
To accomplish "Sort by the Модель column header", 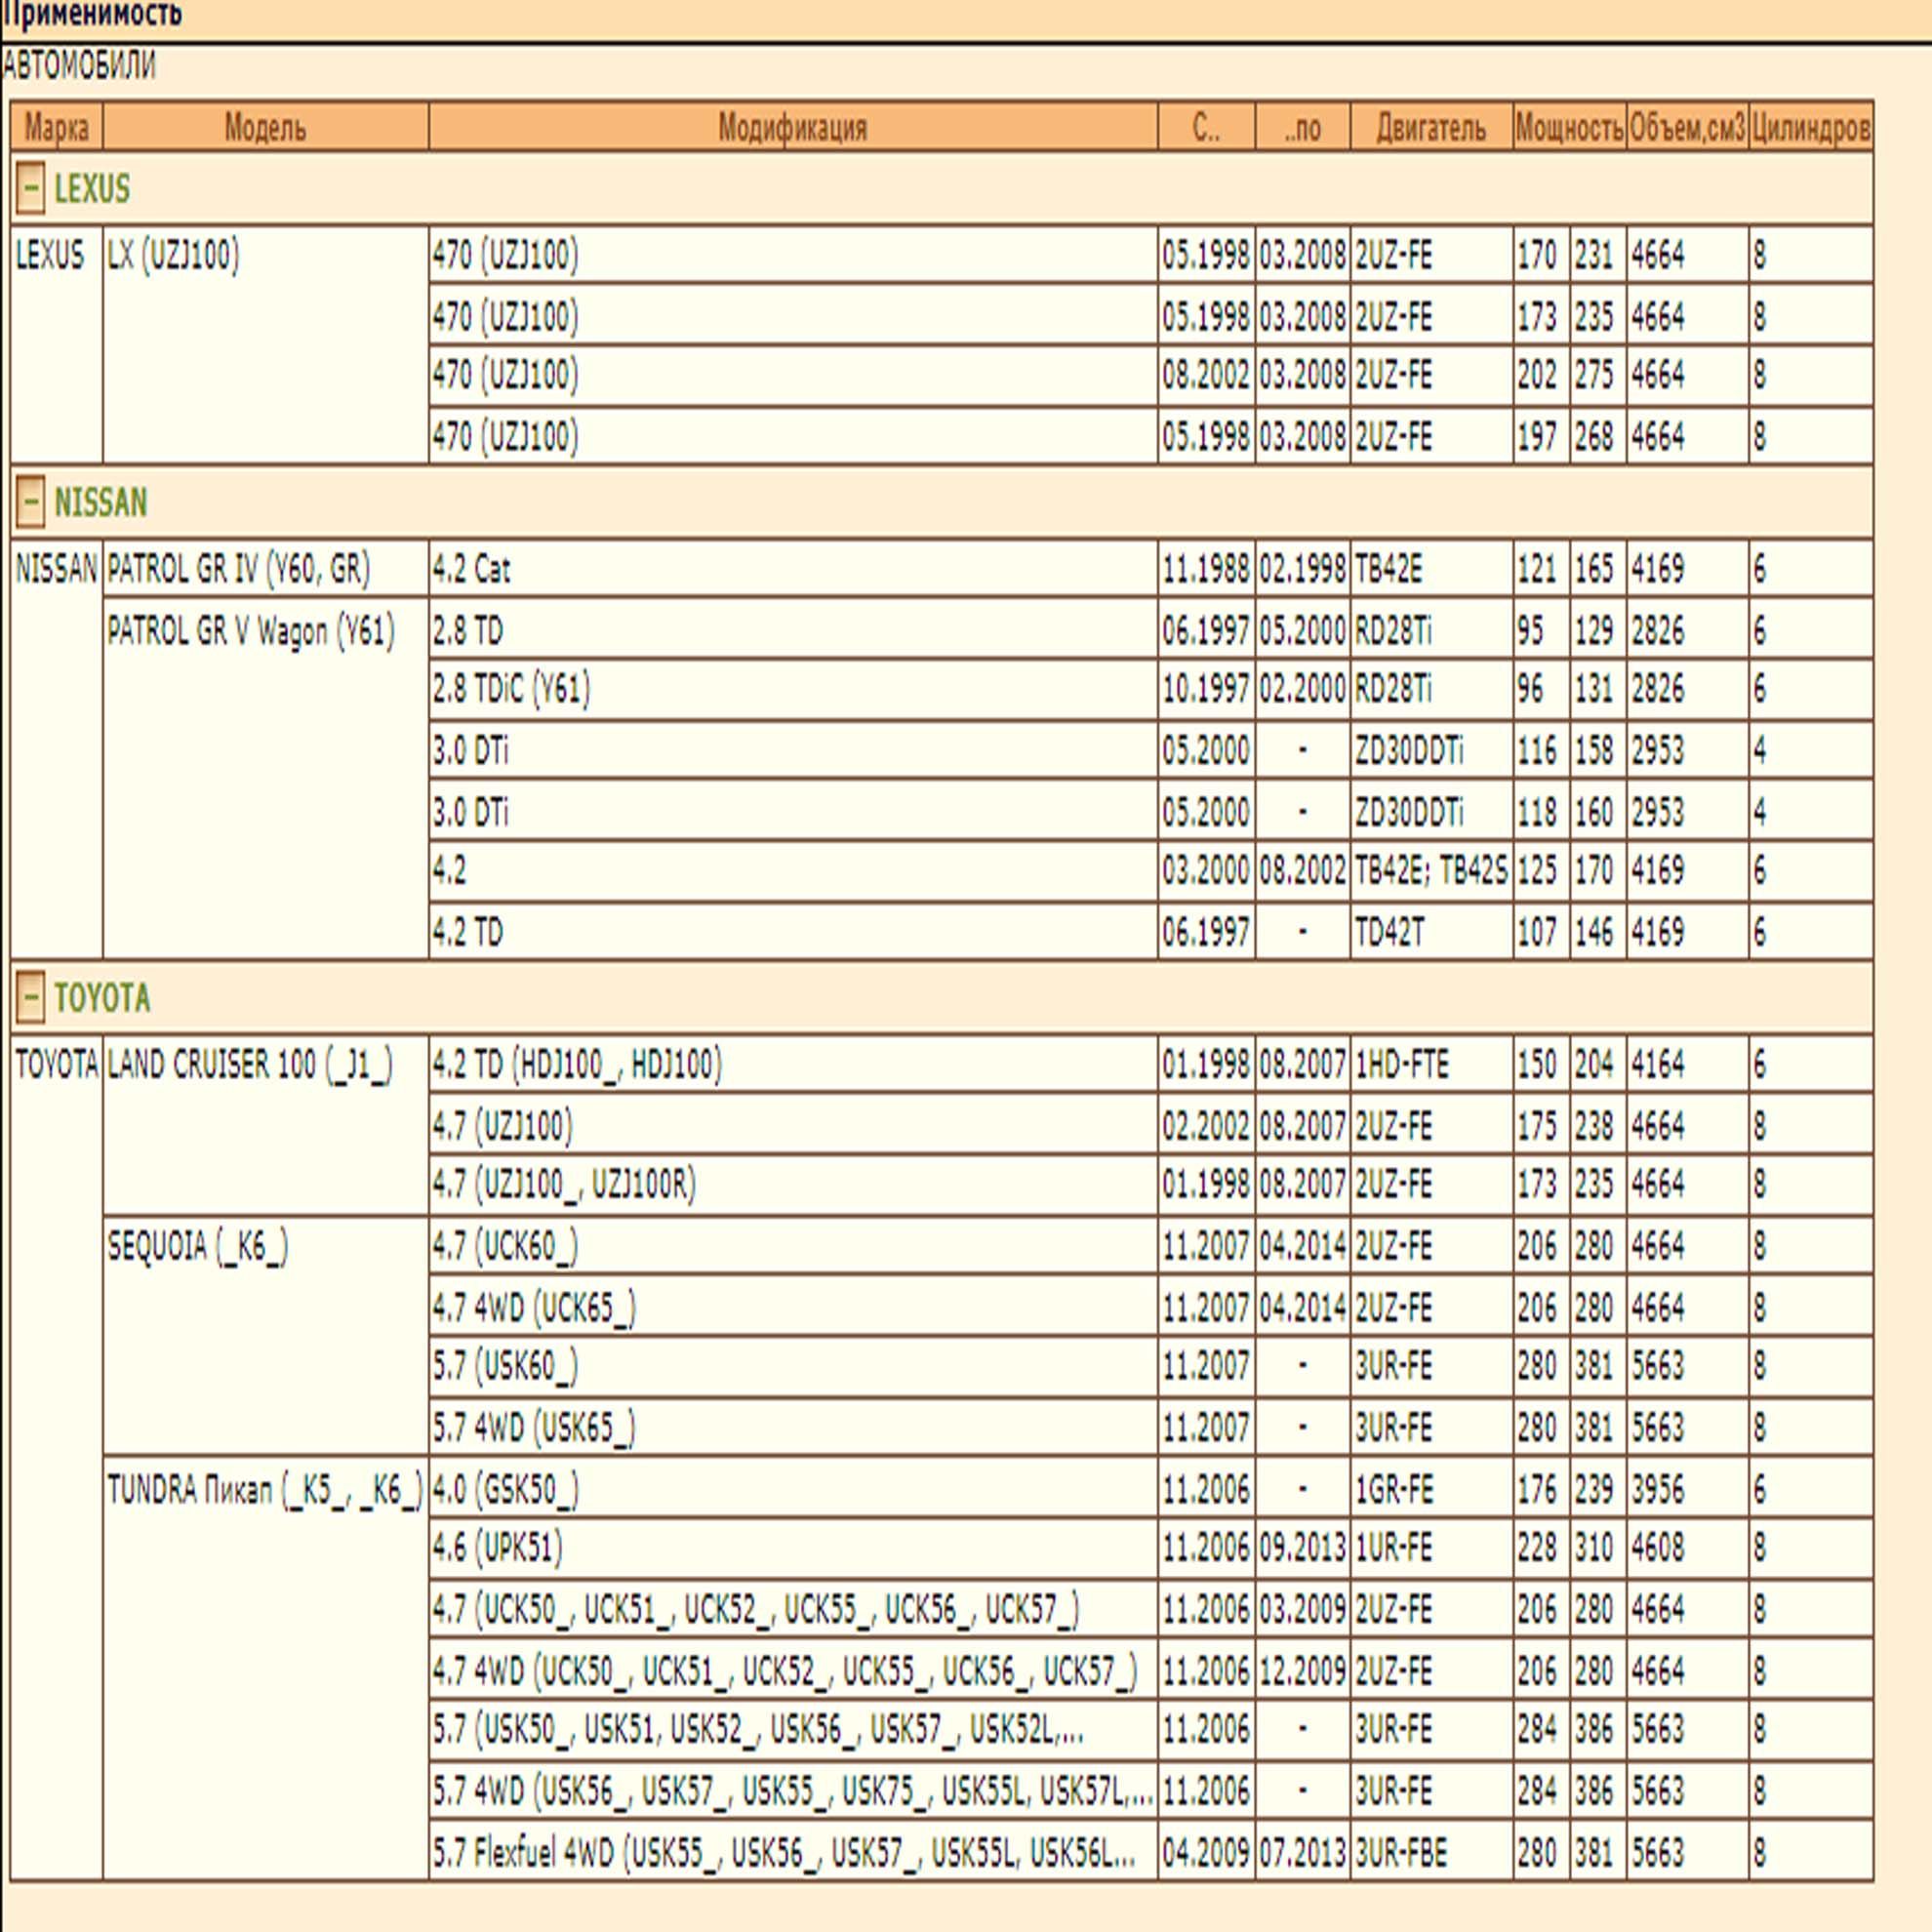I will 265,127.
